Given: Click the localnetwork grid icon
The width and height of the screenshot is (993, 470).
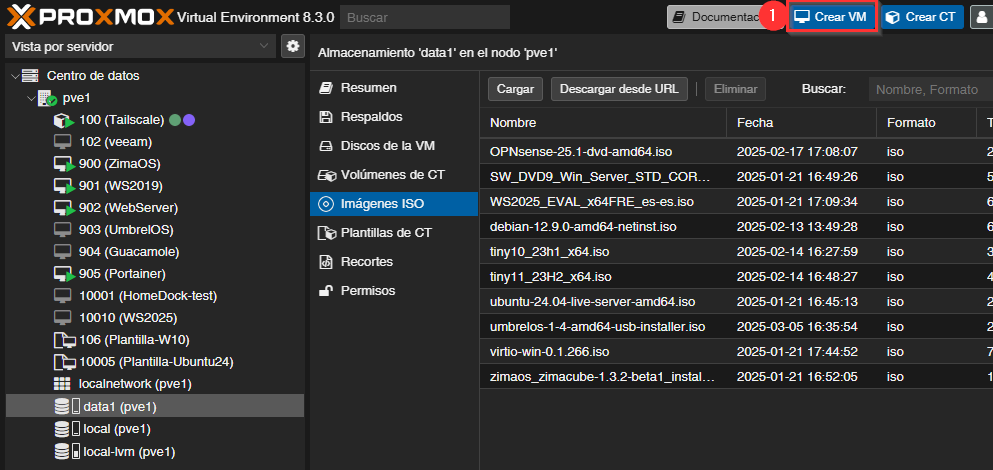Looking at the screenshot, I should click(62, 384).
